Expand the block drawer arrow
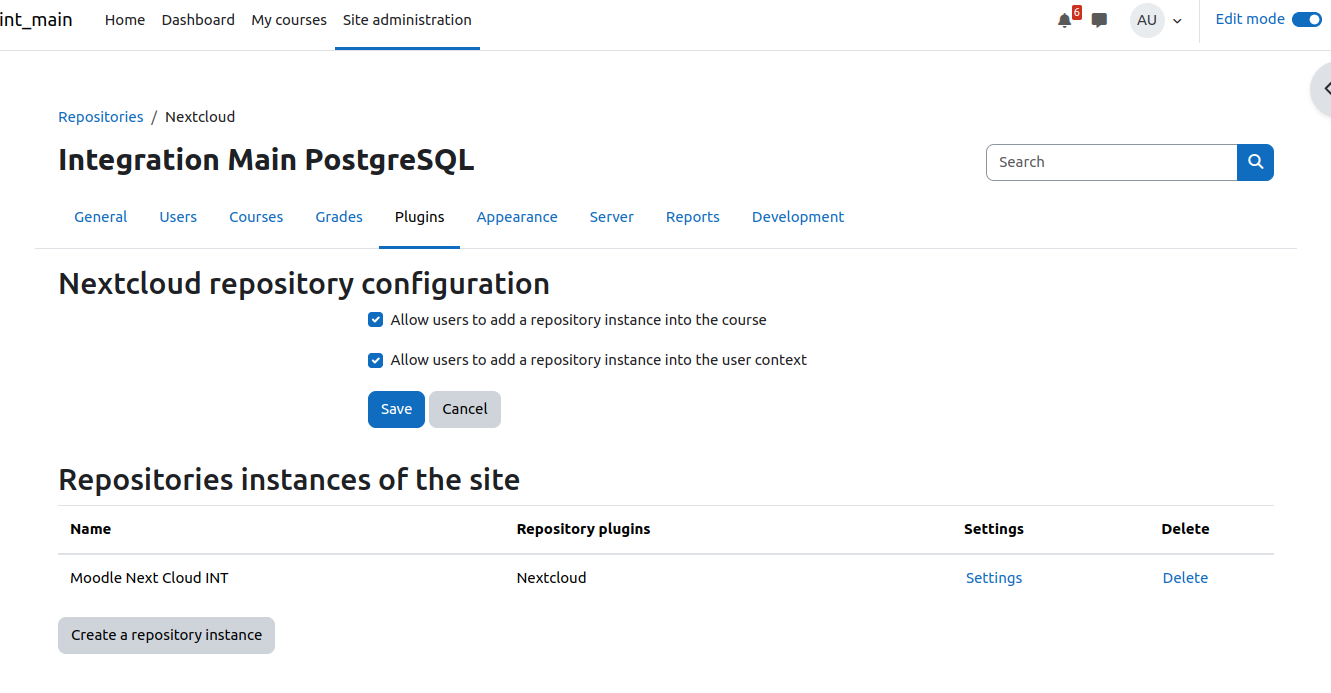 1324,89
